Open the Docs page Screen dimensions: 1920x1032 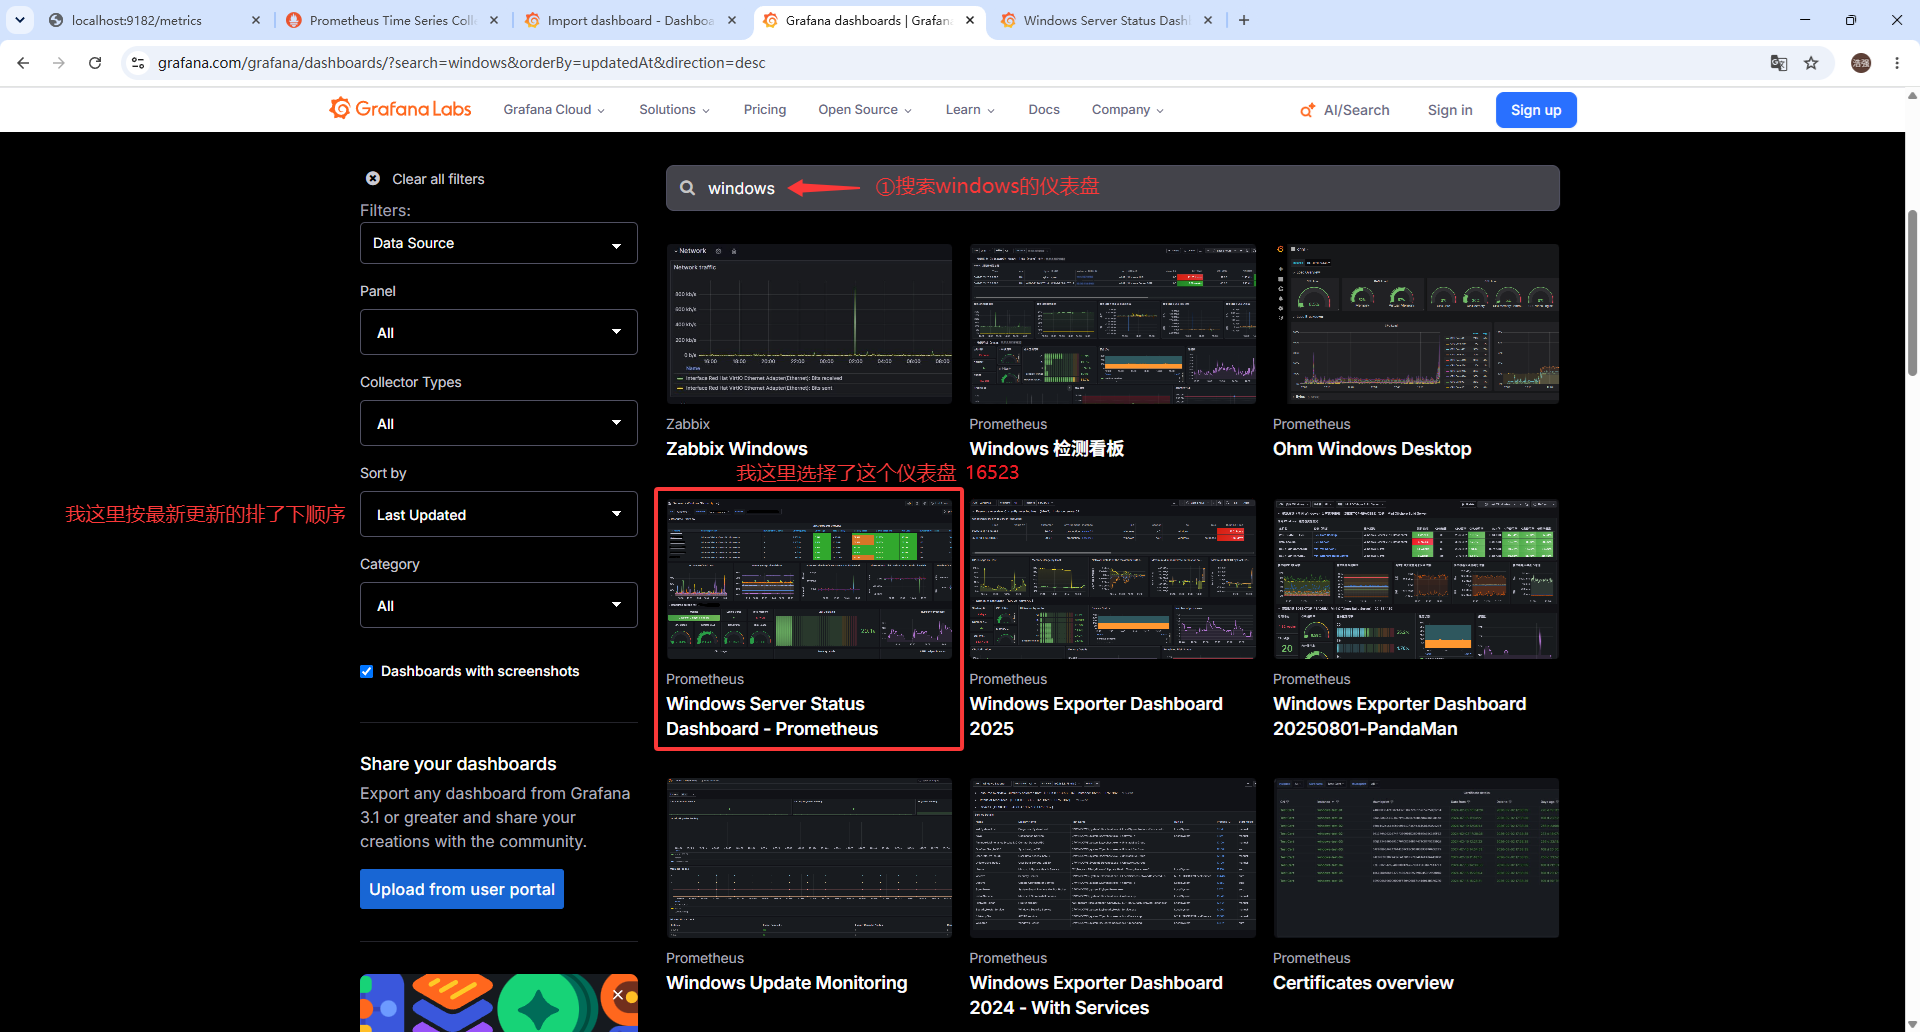pos(1044,110)
